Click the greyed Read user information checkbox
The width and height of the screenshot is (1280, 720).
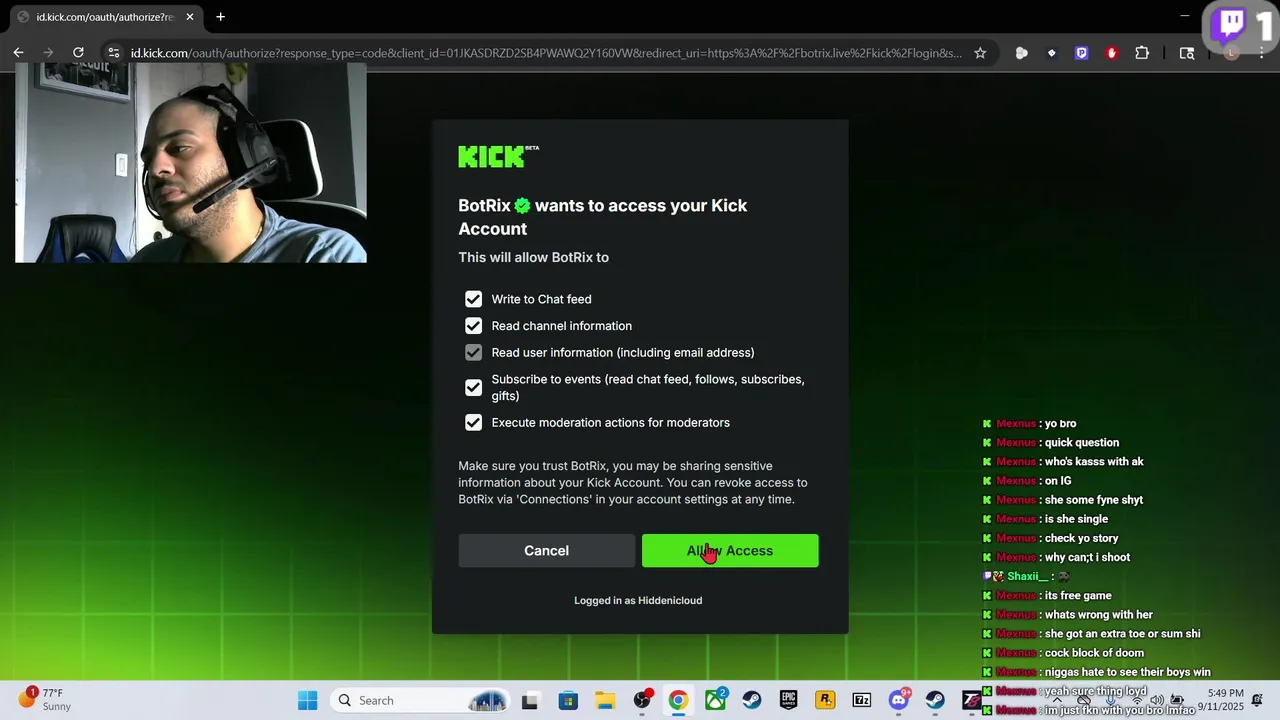pos(473,352)
